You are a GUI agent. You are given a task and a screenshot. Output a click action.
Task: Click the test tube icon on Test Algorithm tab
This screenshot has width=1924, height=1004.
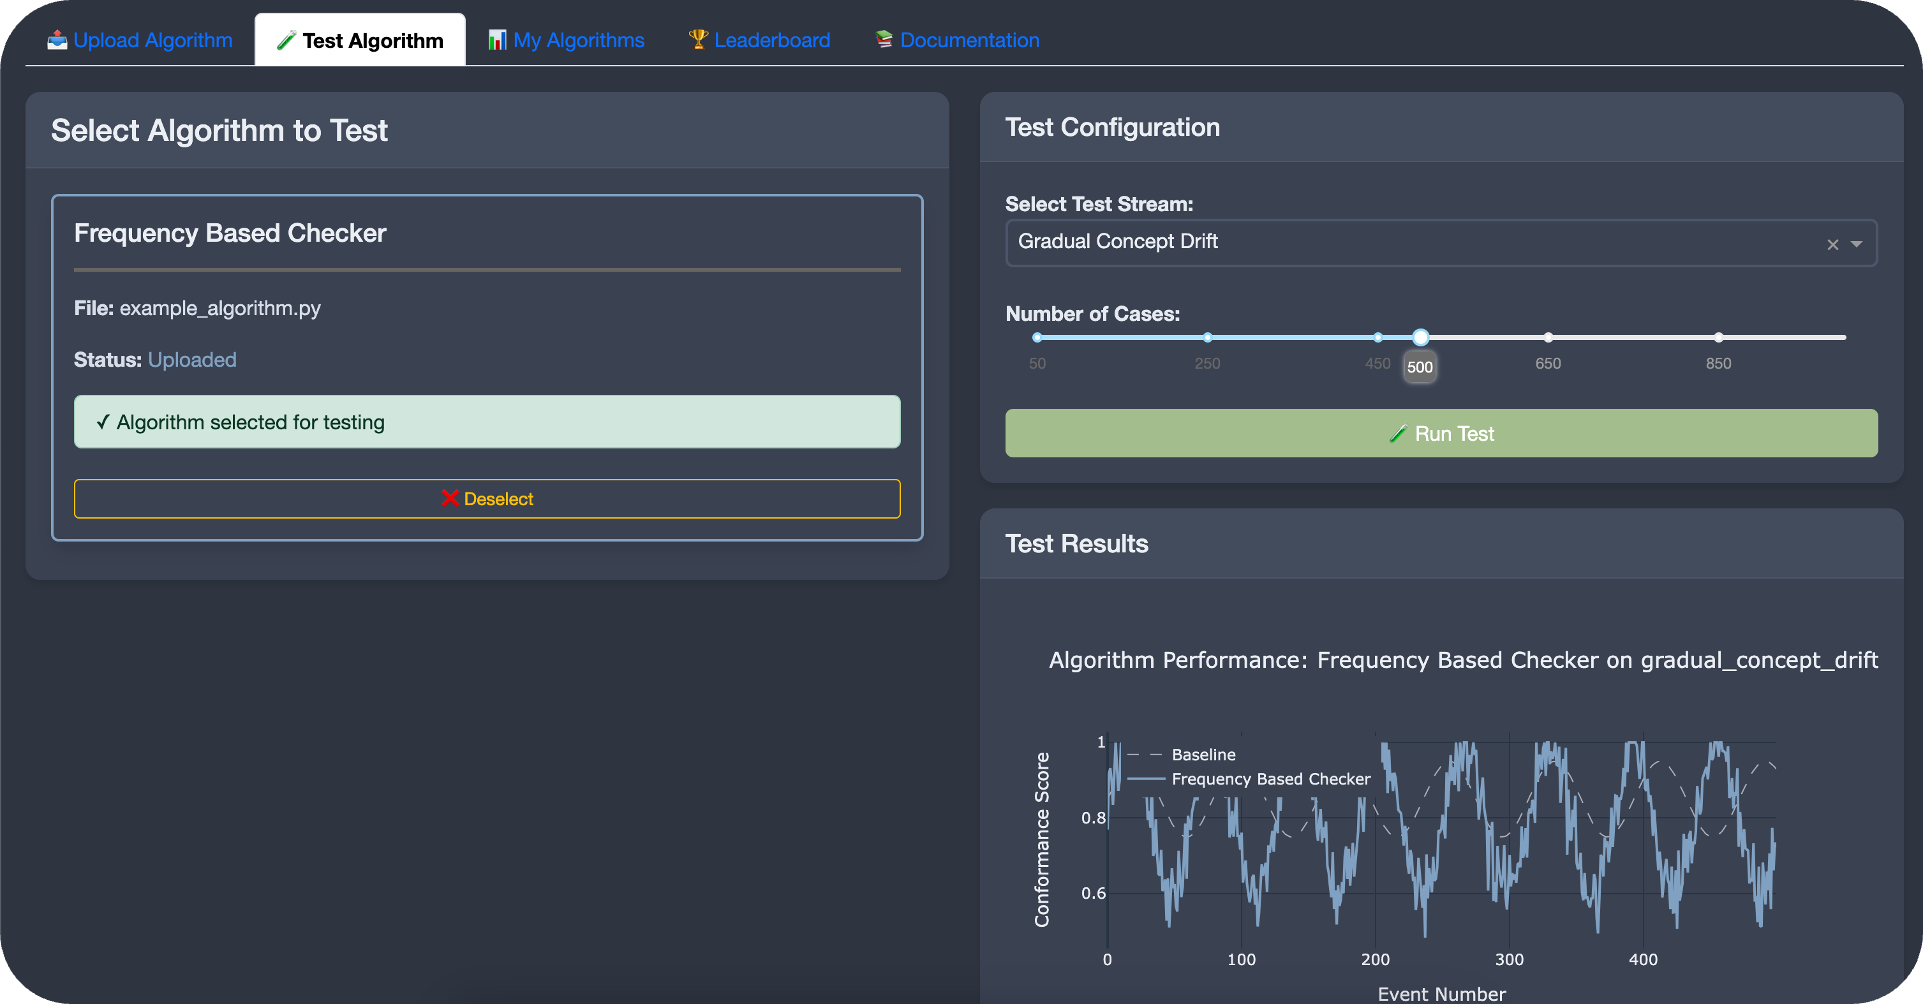(286, 41)
